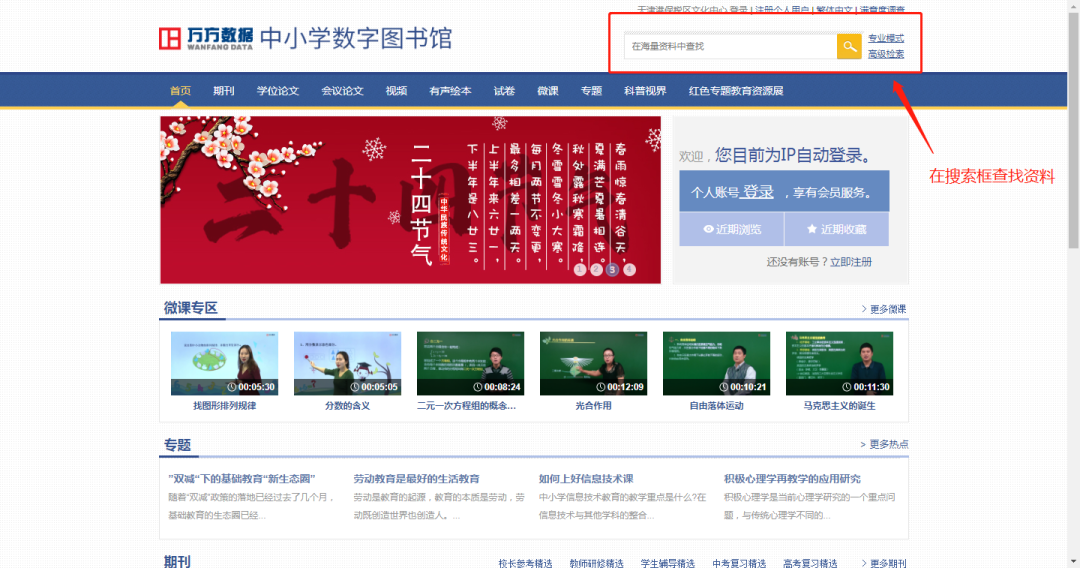Play 找图形排列规律 video thumbnail

225,364
